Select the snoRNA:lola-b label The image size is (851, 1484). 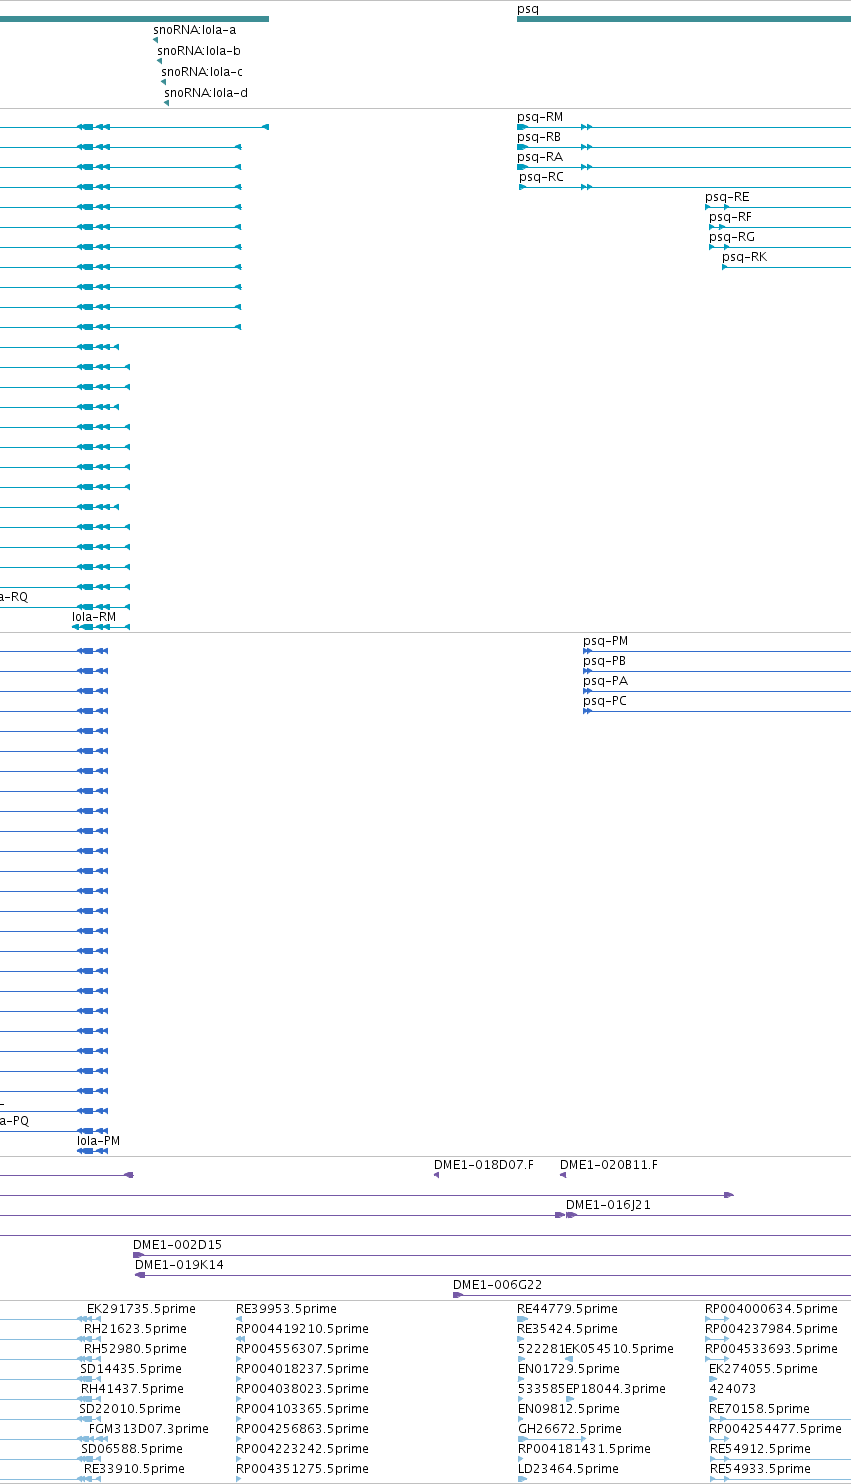coord(198,51)
